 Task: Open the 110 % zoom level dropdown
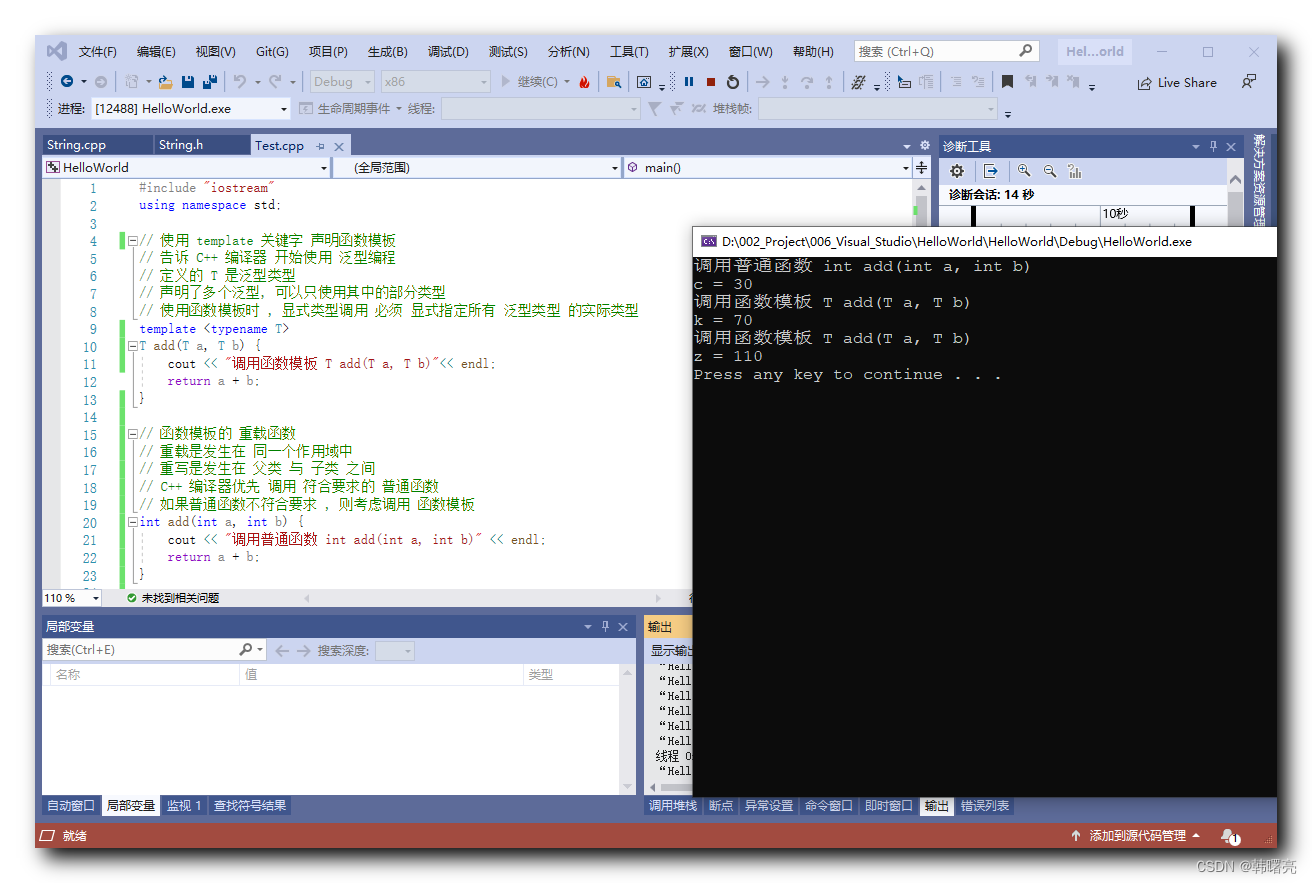71,598
